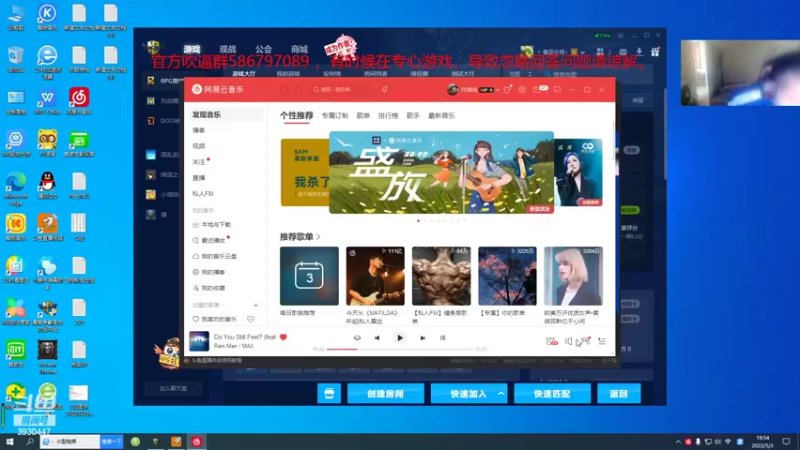
Task: Expand the username dropdown arrow
Action: (x=498, y=90)
